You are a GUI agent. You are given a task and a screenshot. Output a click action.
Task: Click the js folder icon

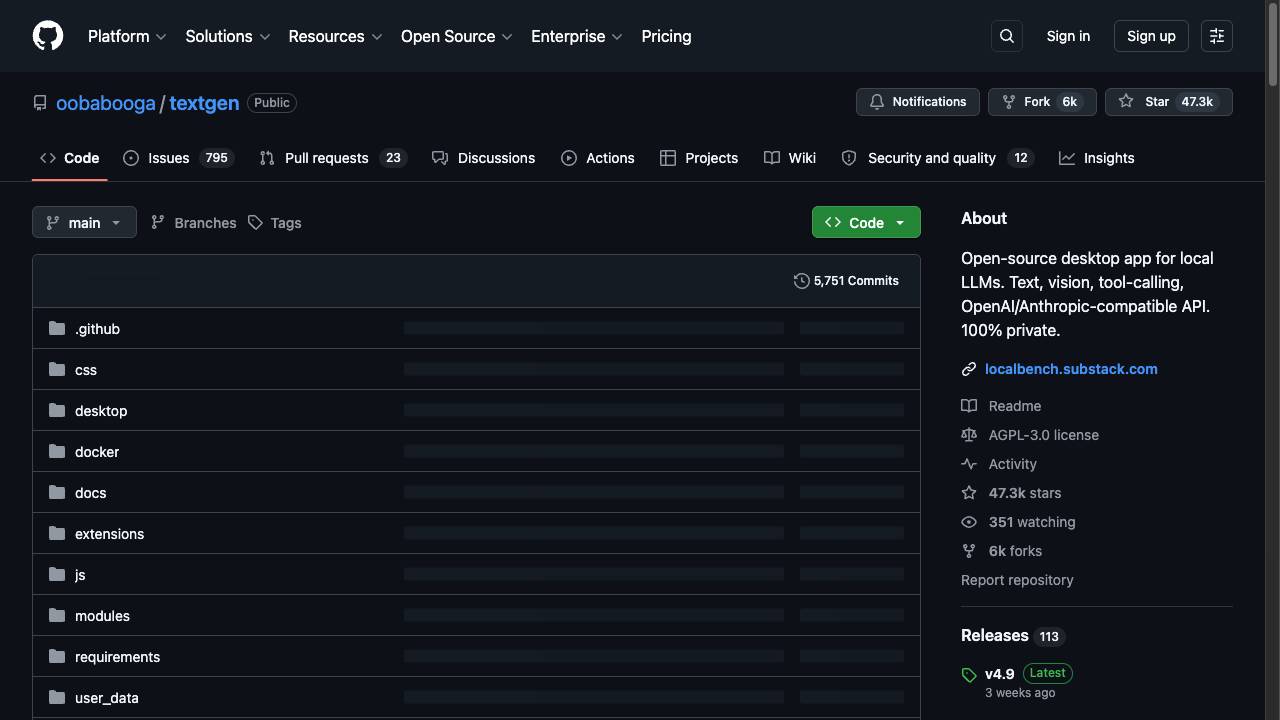[x=57, y=574]
